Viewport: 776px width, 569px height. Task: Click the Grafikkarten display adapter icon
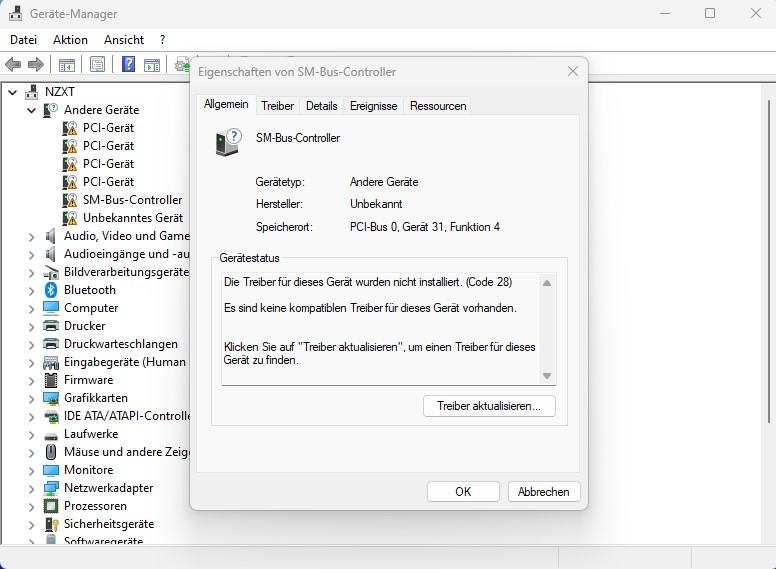pyautogui.click(x=50, y=398)
